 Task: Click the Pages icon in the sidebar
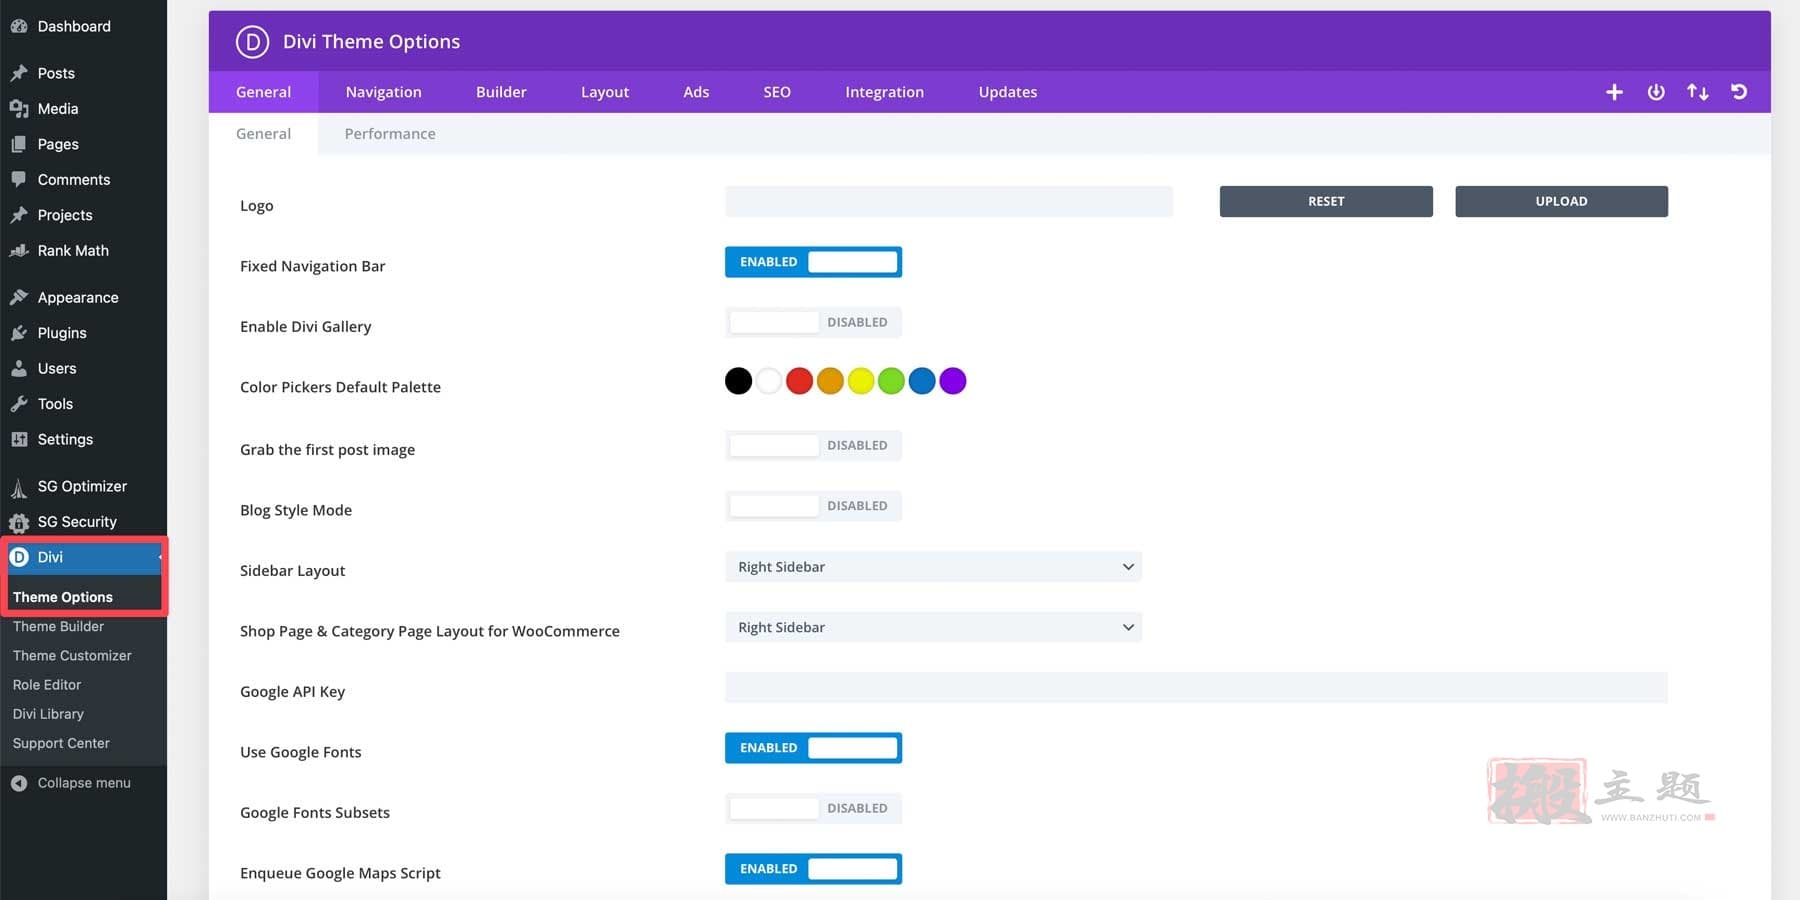[x=19, y=144]
